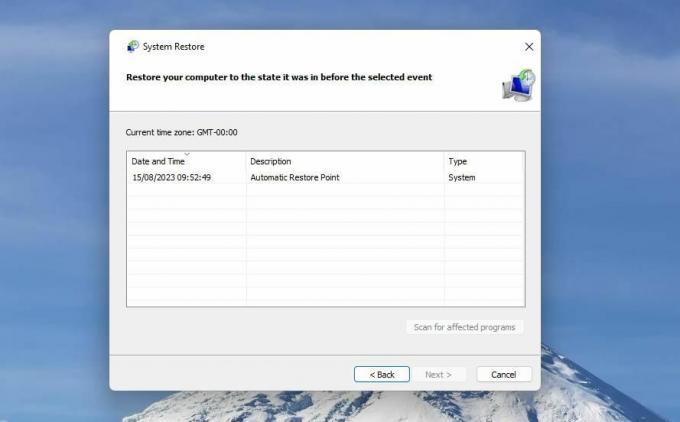Viewport: 680px width, 422px height.
Task: Sort by Date and Time column header
Action: coord(186,161)
